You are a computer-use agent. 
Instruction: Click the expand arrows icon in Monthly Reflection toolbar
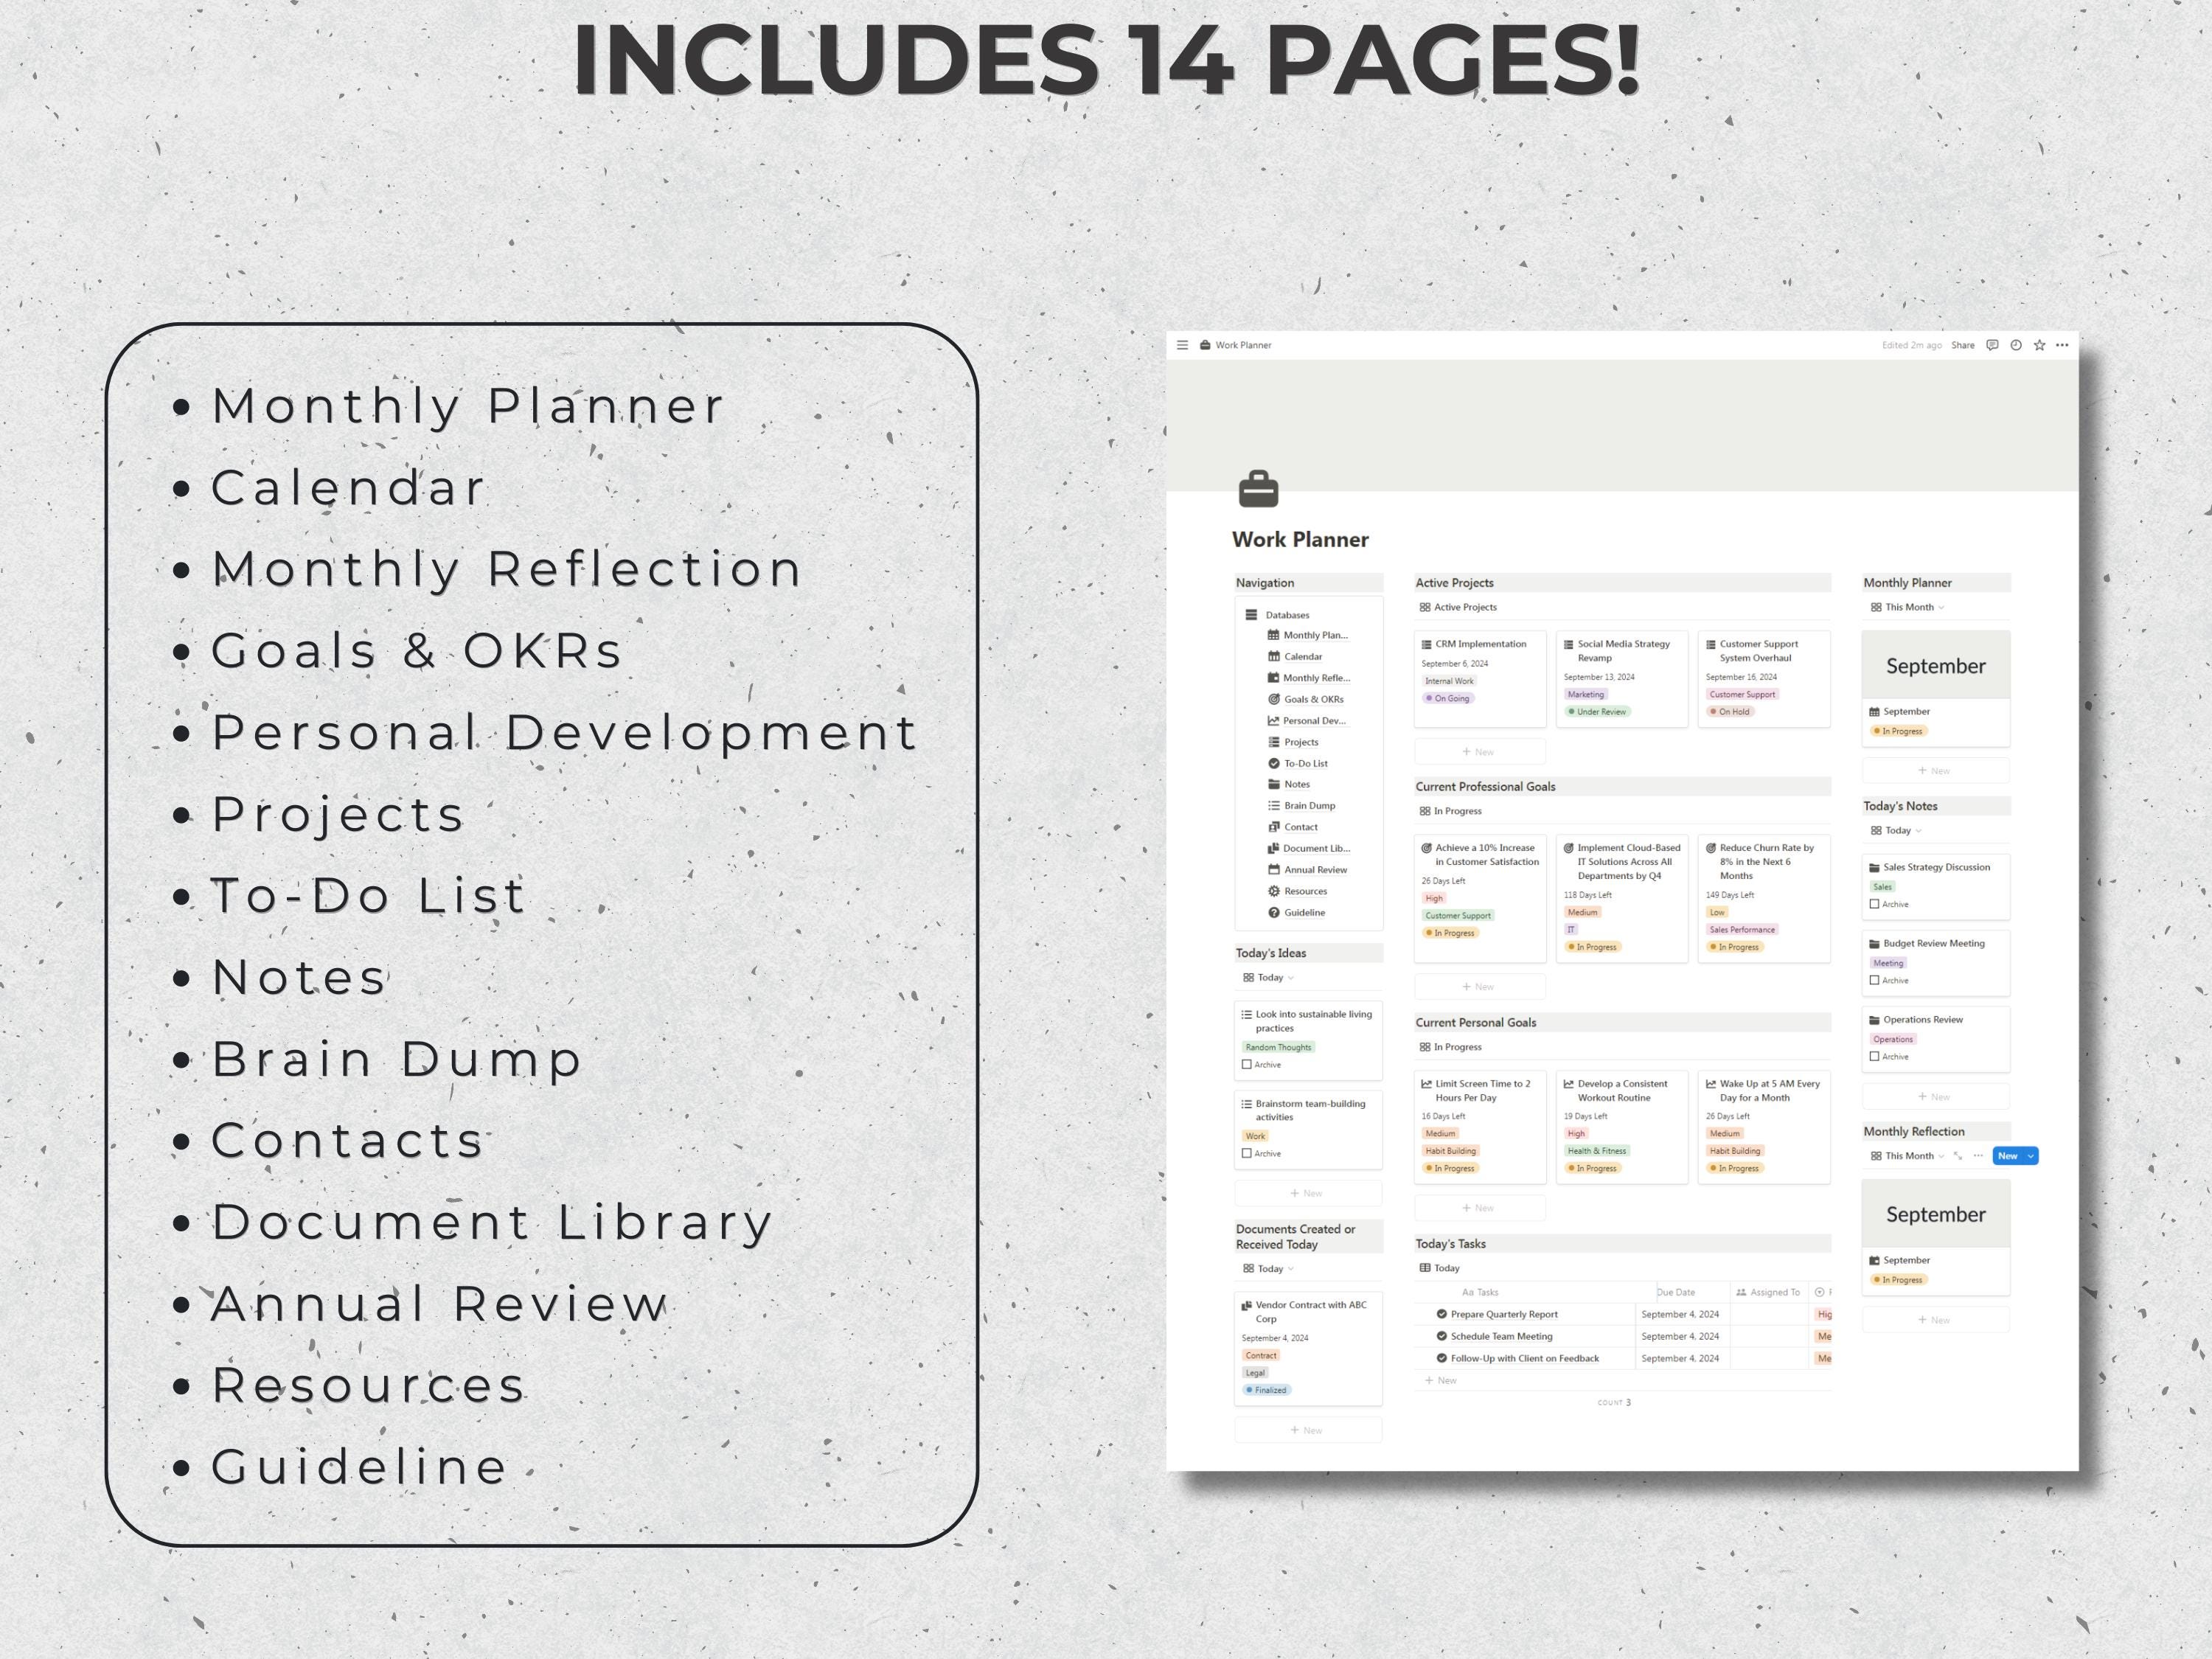point(1958,1156)
